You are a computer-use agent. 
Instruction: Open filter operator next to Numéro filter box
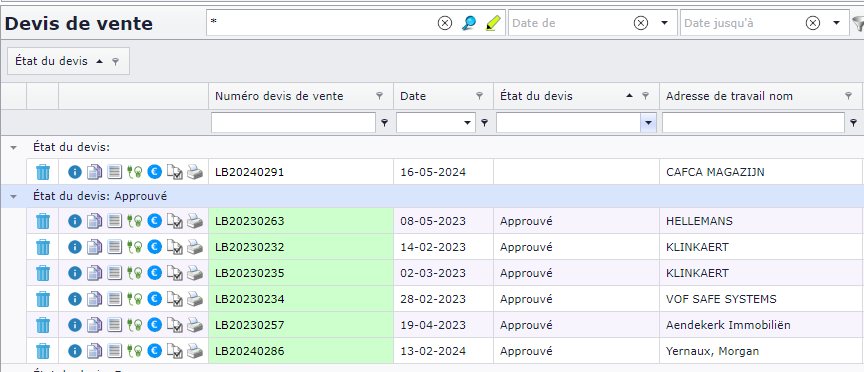(385, 123)
